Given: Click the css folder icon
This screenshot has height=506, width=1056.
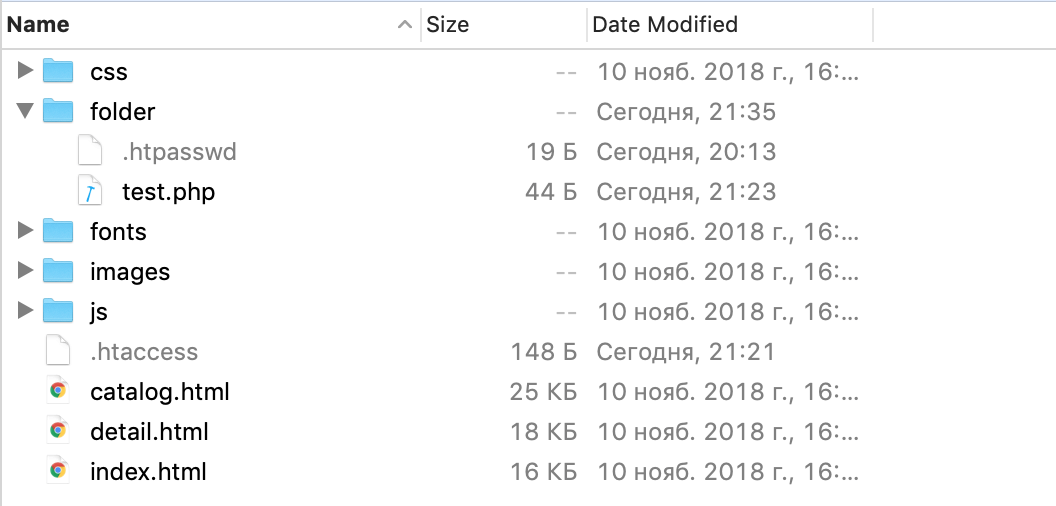Looking at the screenshot, I should [58, 71].
